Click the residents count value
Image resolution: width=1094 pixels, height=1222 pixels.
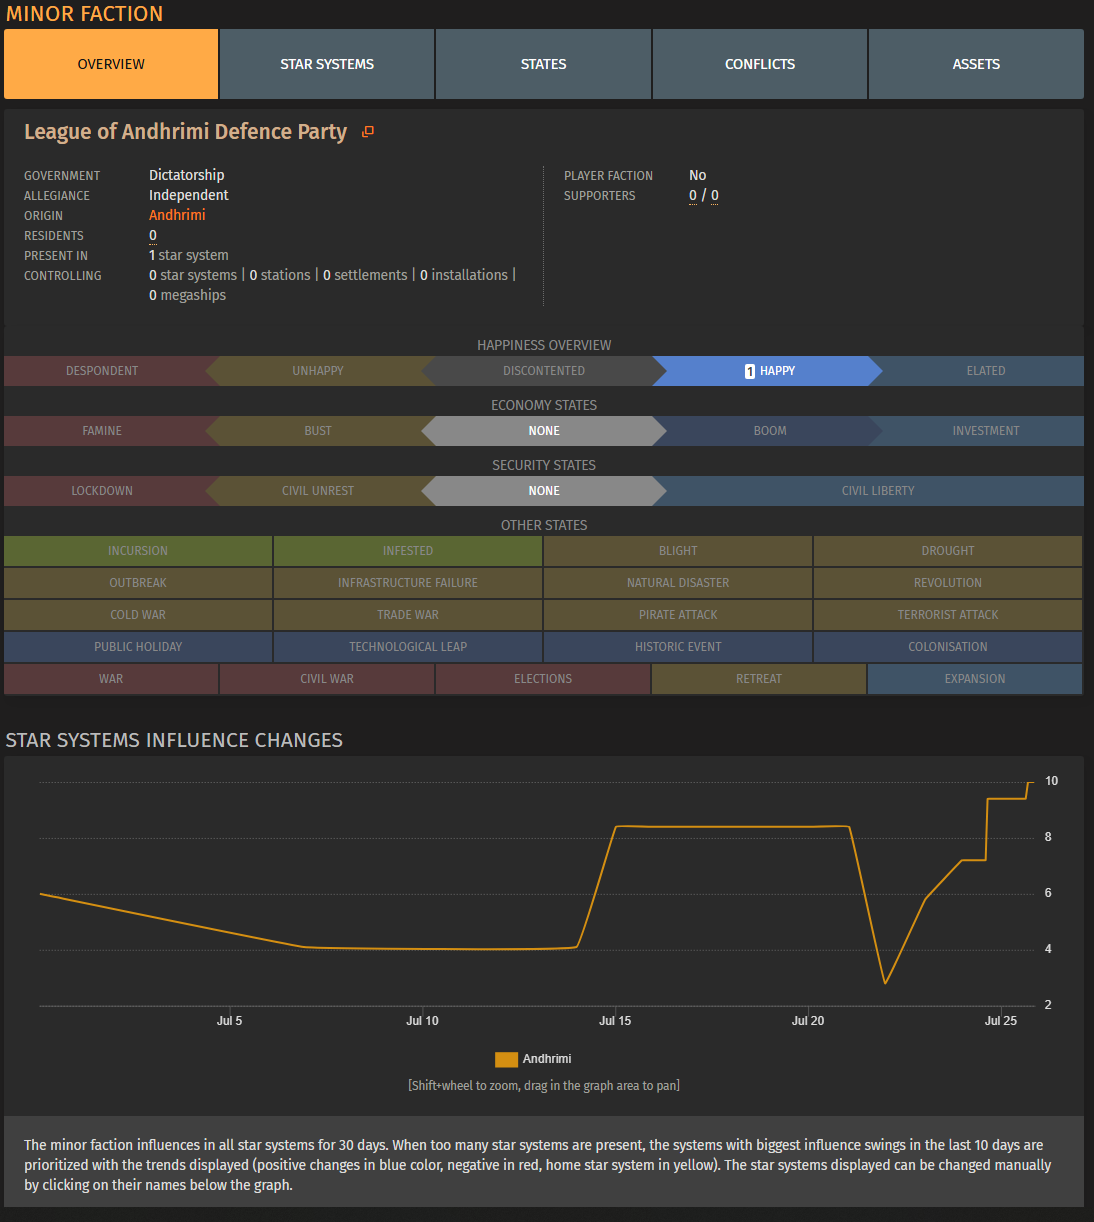(153, 235)
